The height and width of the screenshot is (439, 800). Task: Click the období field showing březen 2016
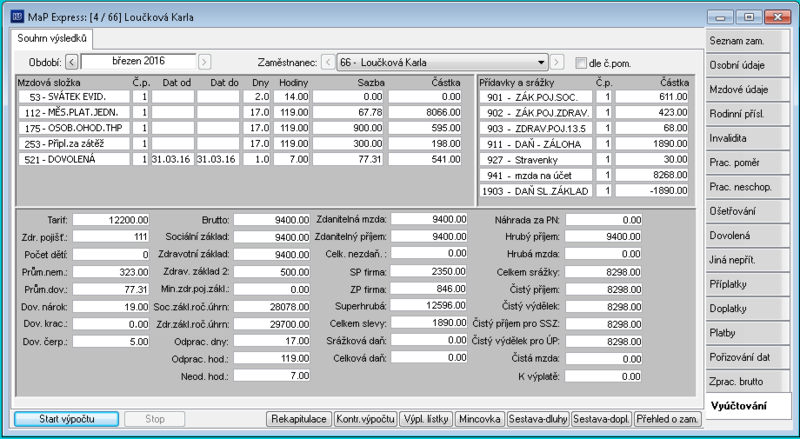coord(138,62)
